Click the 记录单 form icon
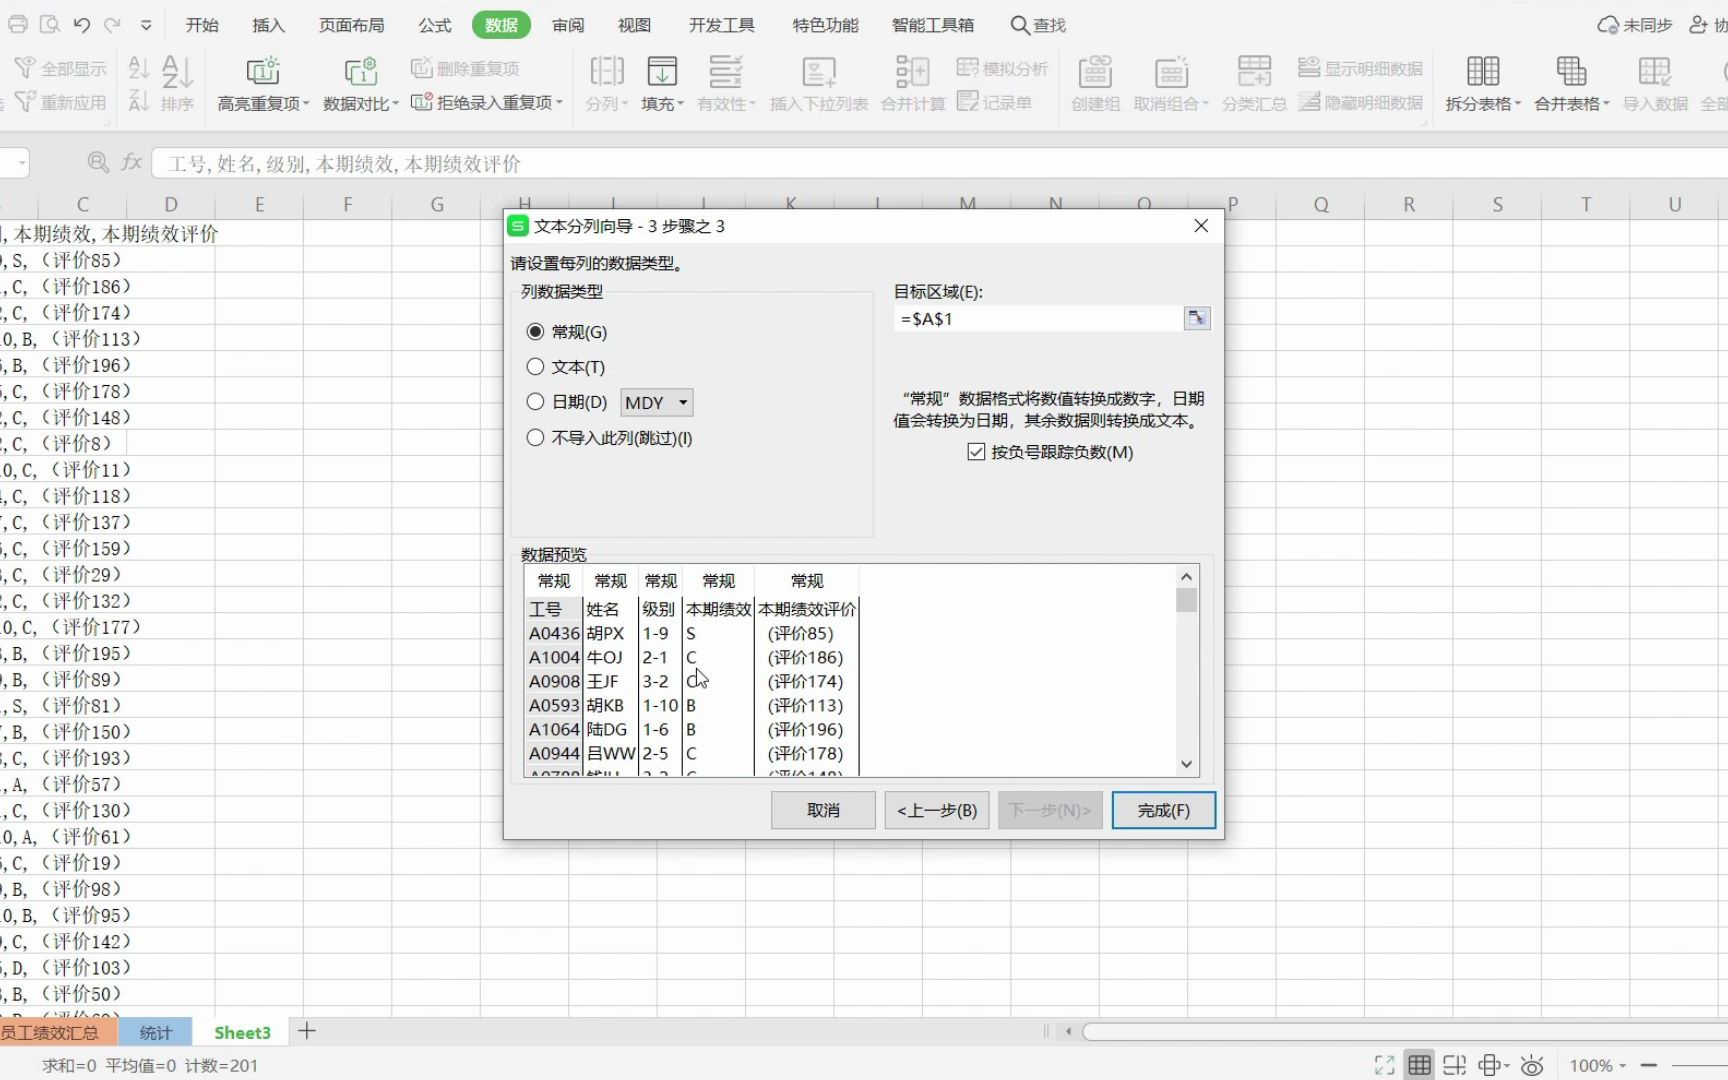 (967, 101)
